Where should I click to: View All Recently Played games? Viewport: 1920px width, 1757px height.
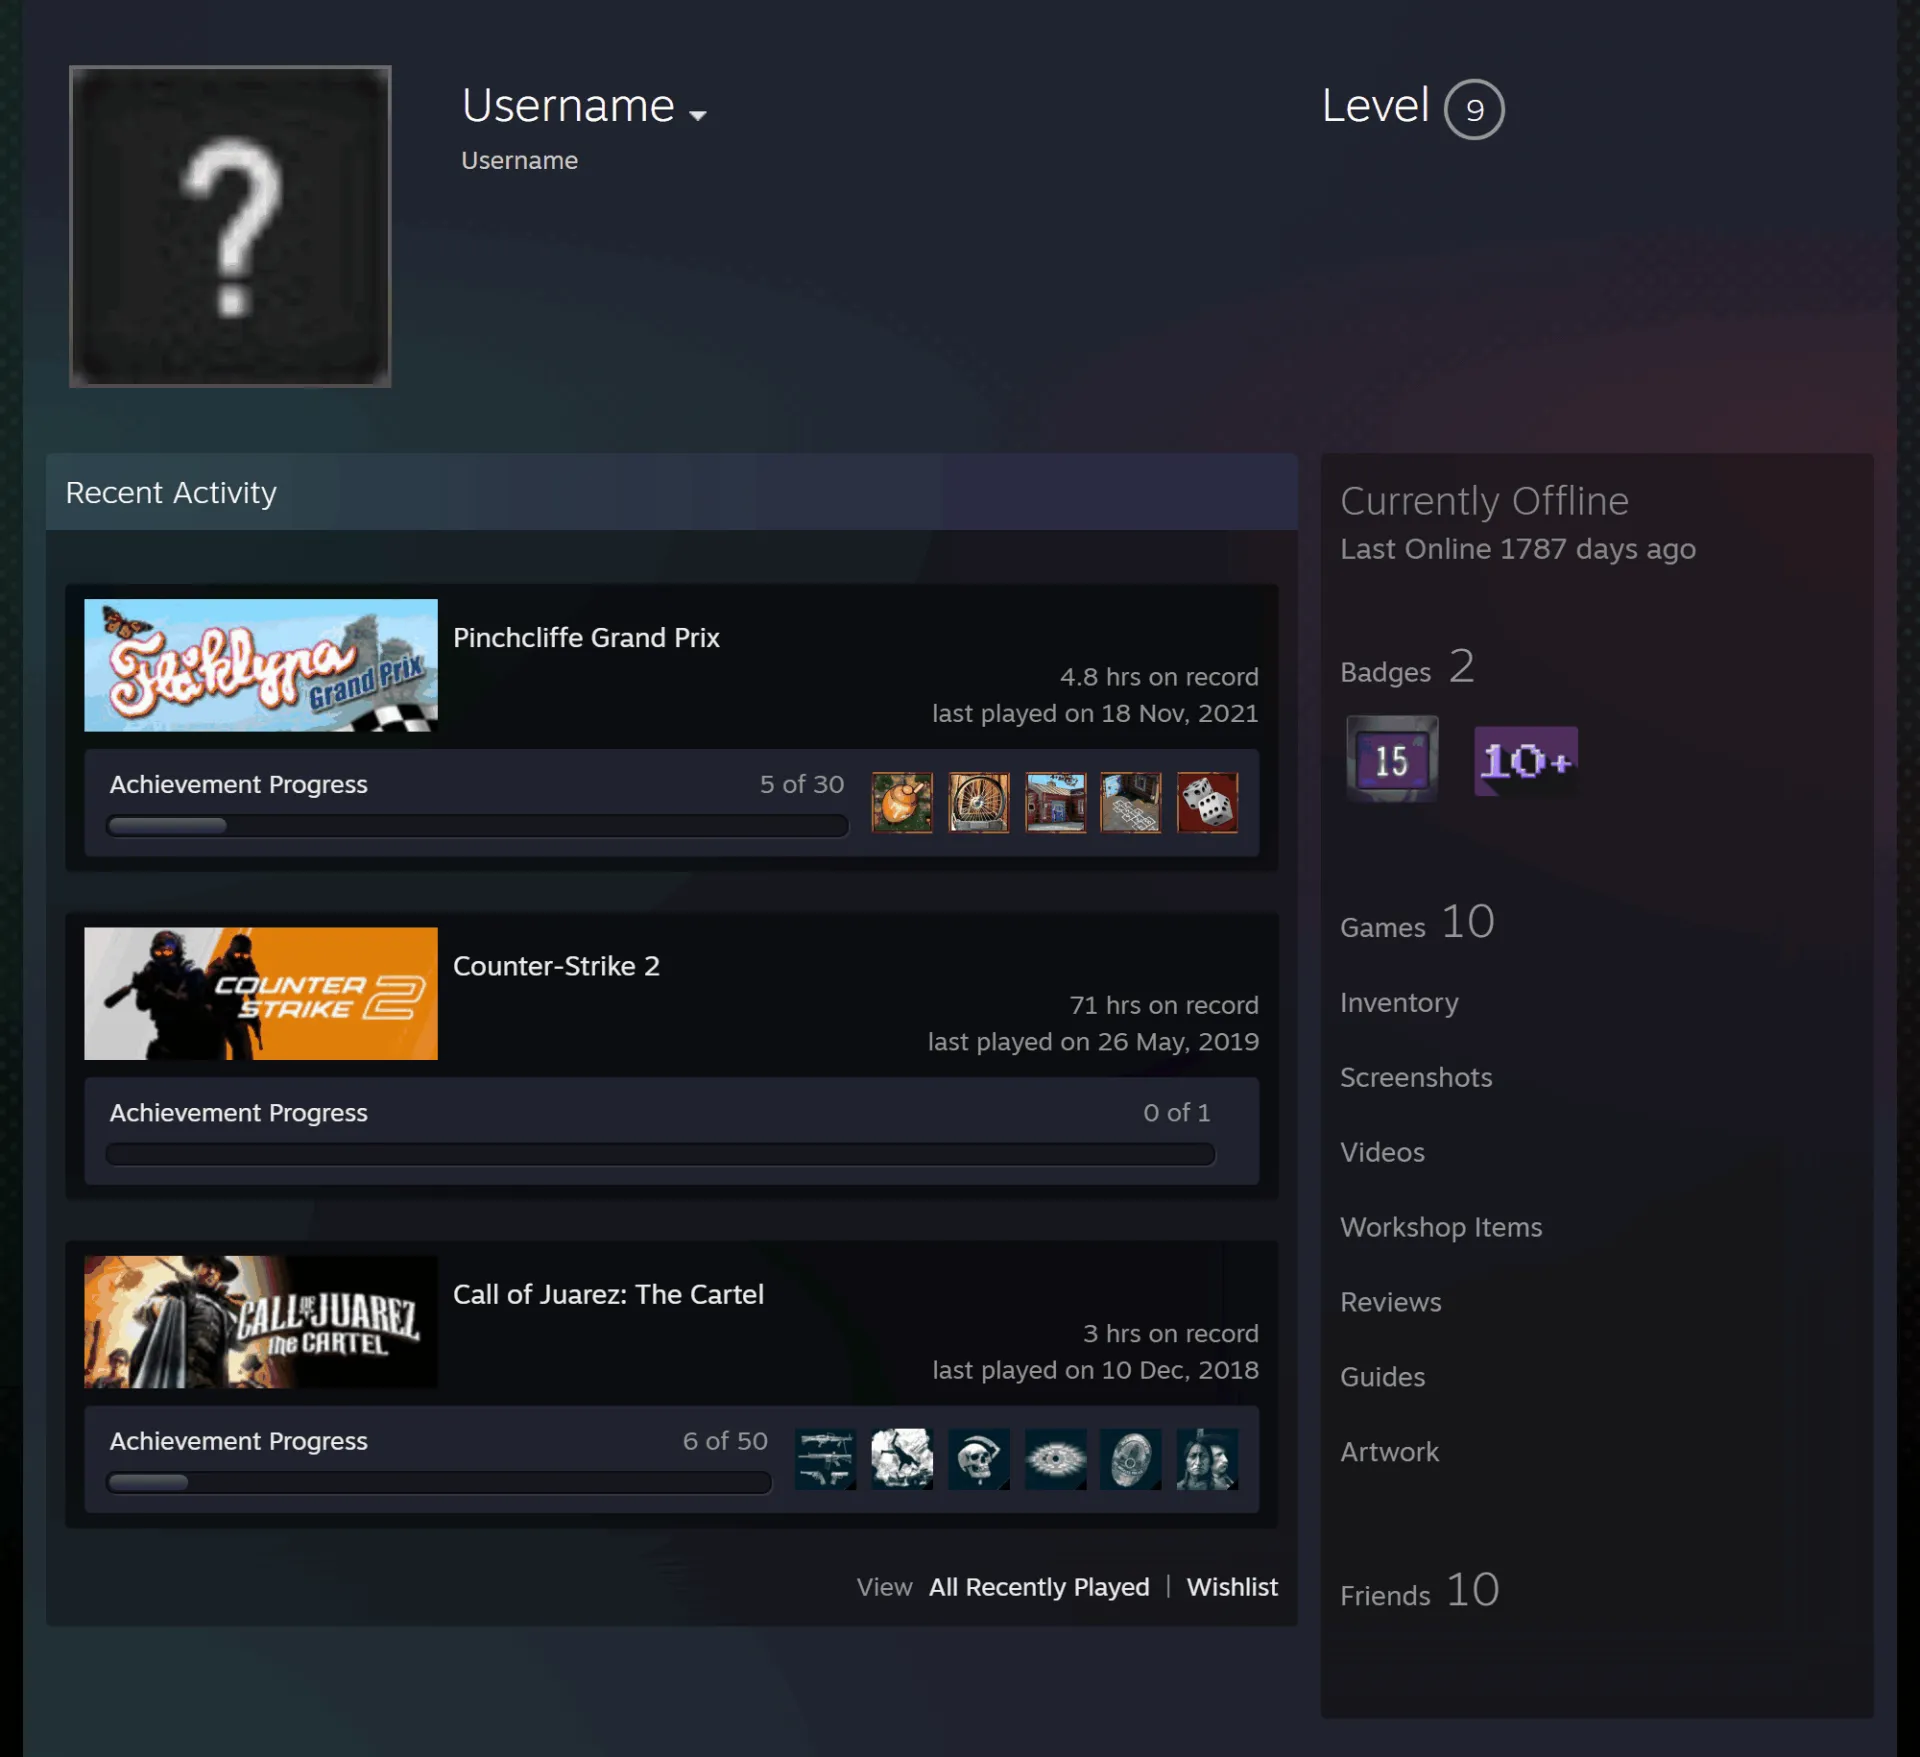click(1039, 1587)
